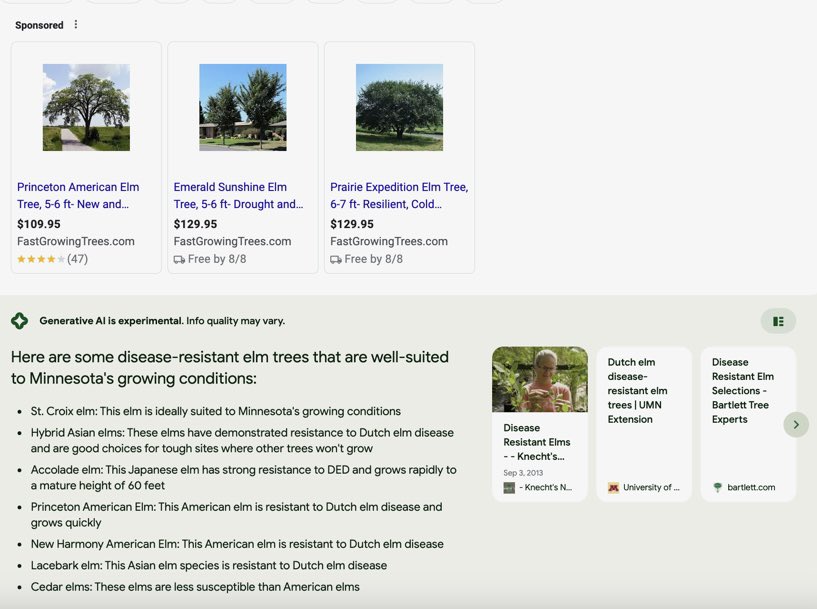This screenshot has width=817, height=609.
Task: Click the University of Minnesota favicon
Action: (613, 487)
